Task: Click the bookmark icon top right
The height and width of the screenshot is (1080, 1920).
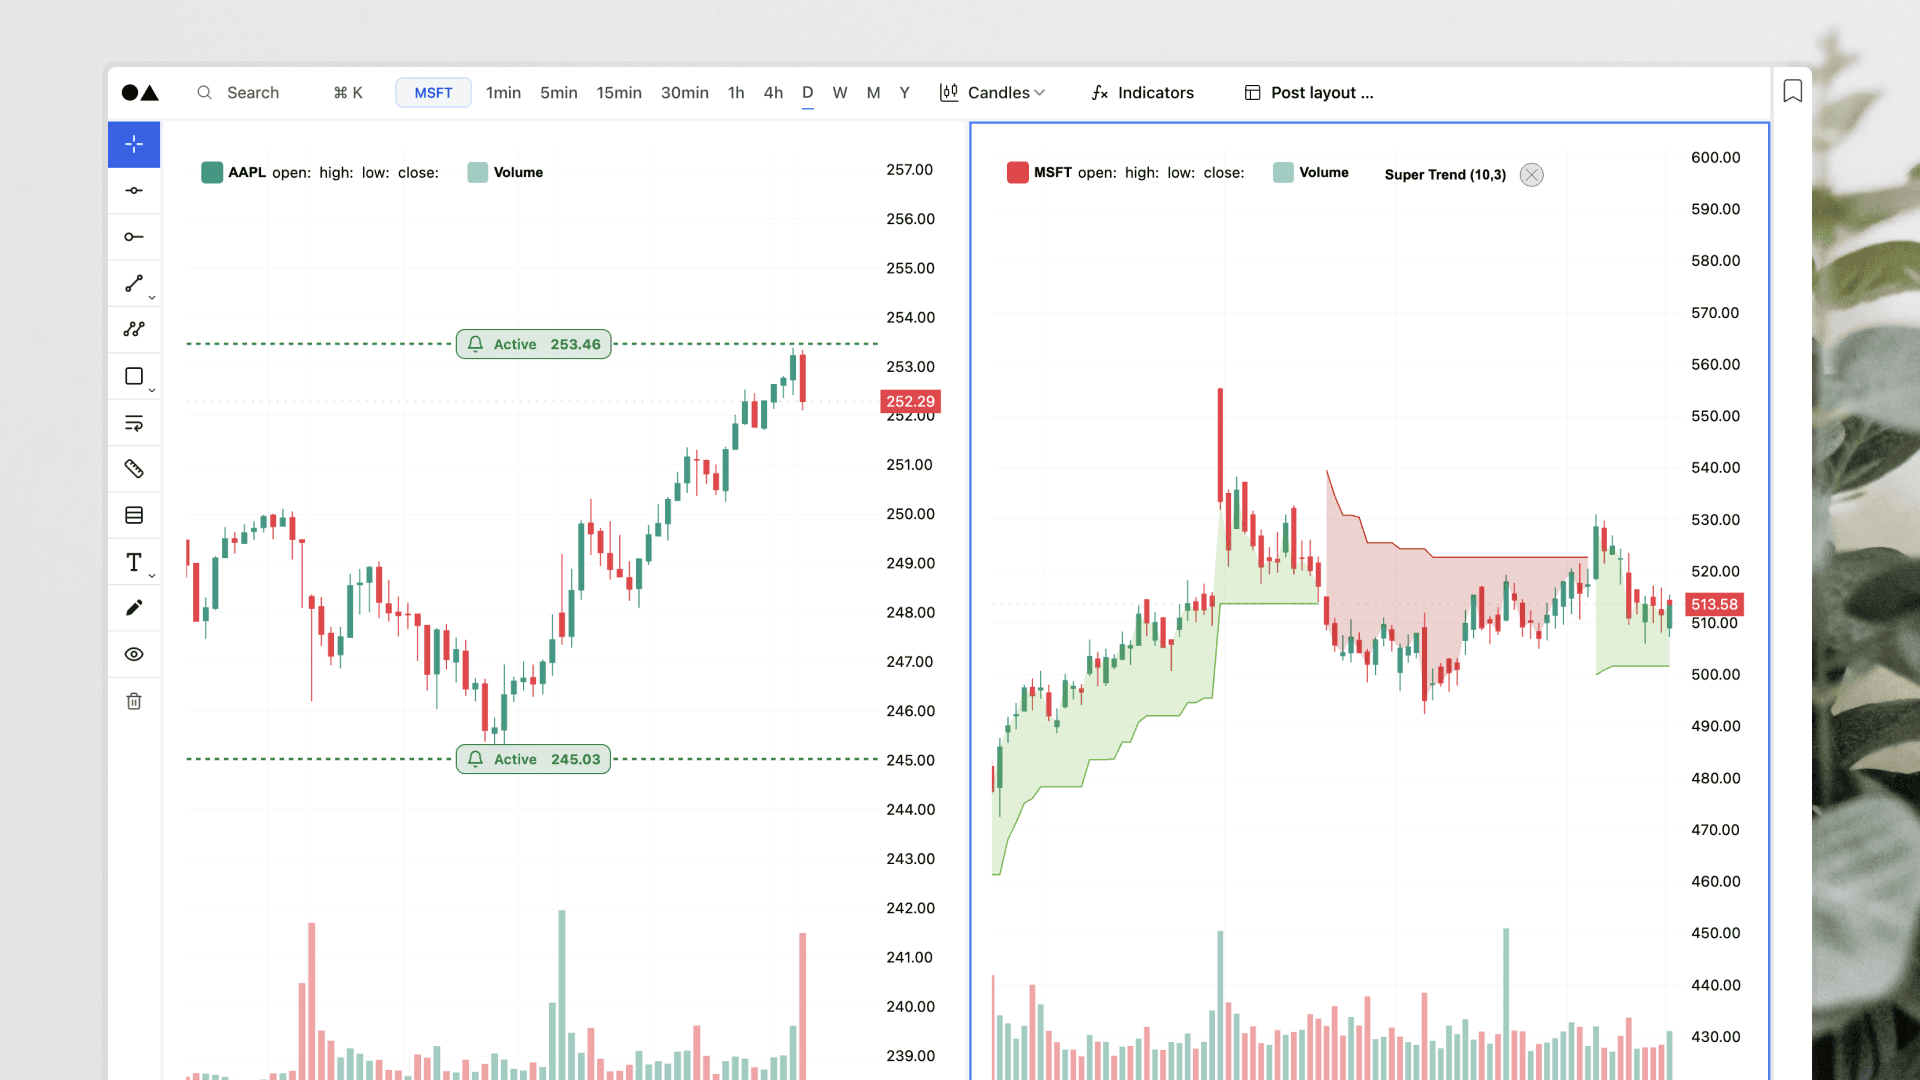Action: pos(1792,90)
